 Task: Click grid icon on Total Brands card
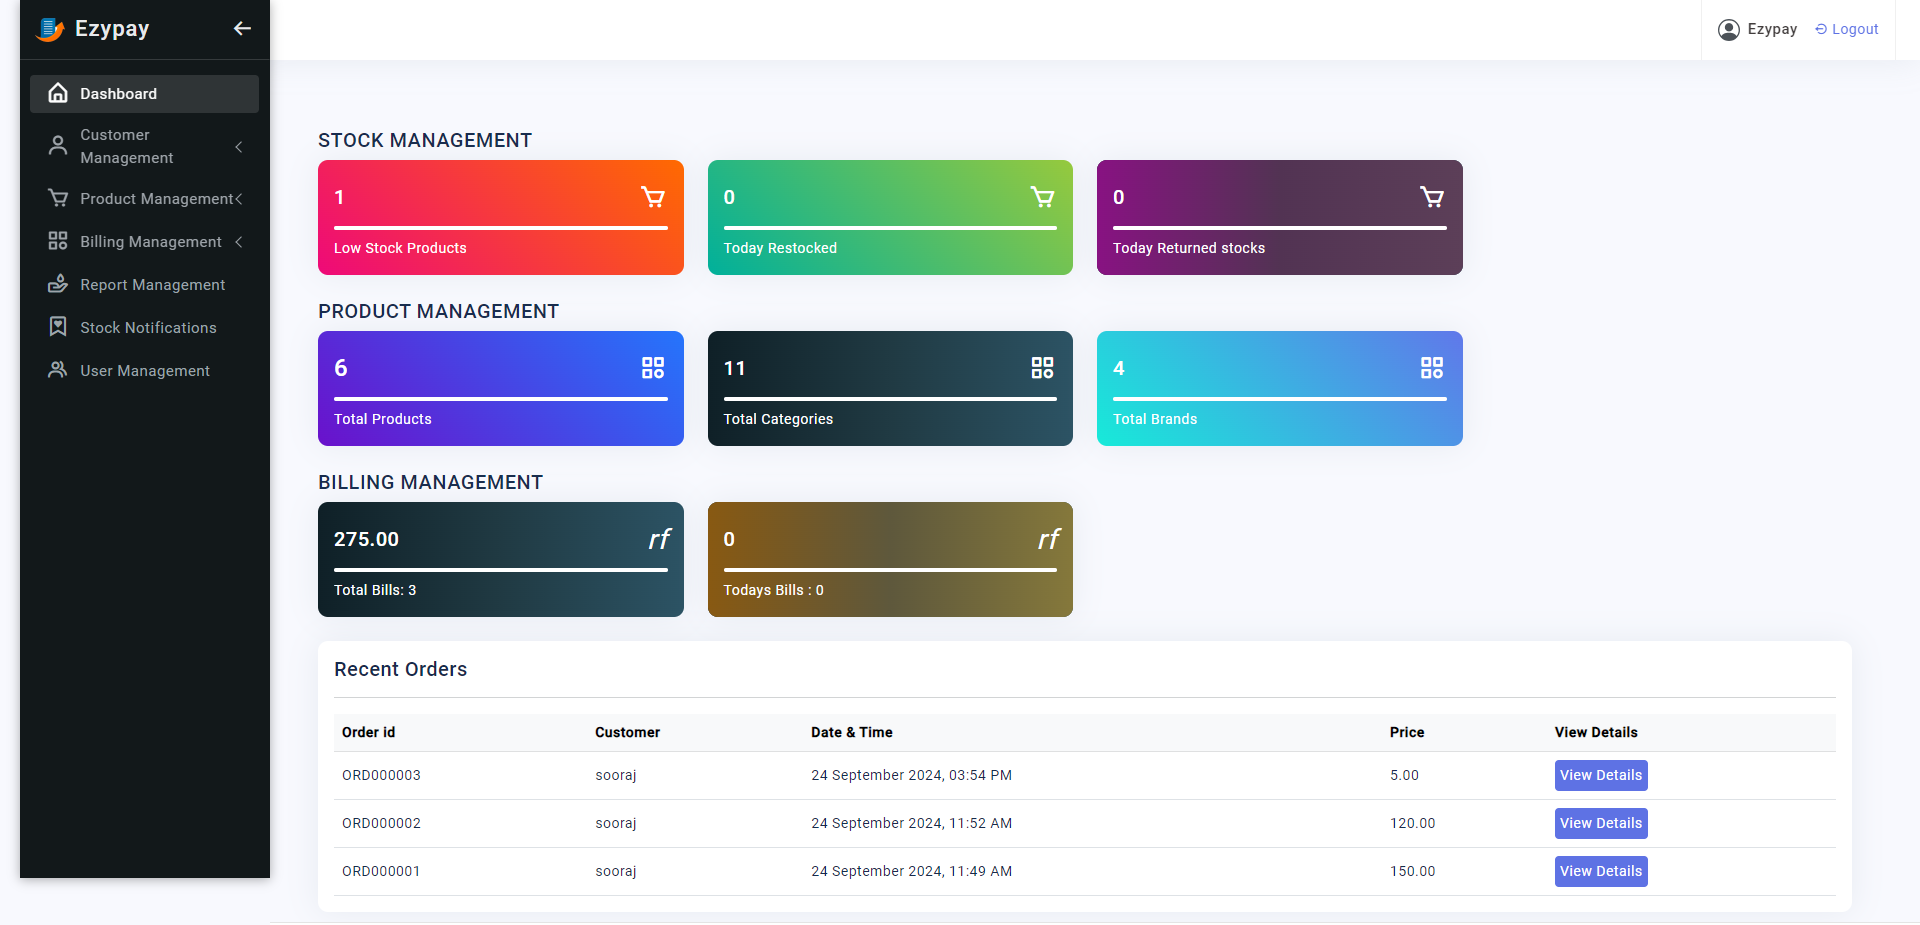[1431, 368]
